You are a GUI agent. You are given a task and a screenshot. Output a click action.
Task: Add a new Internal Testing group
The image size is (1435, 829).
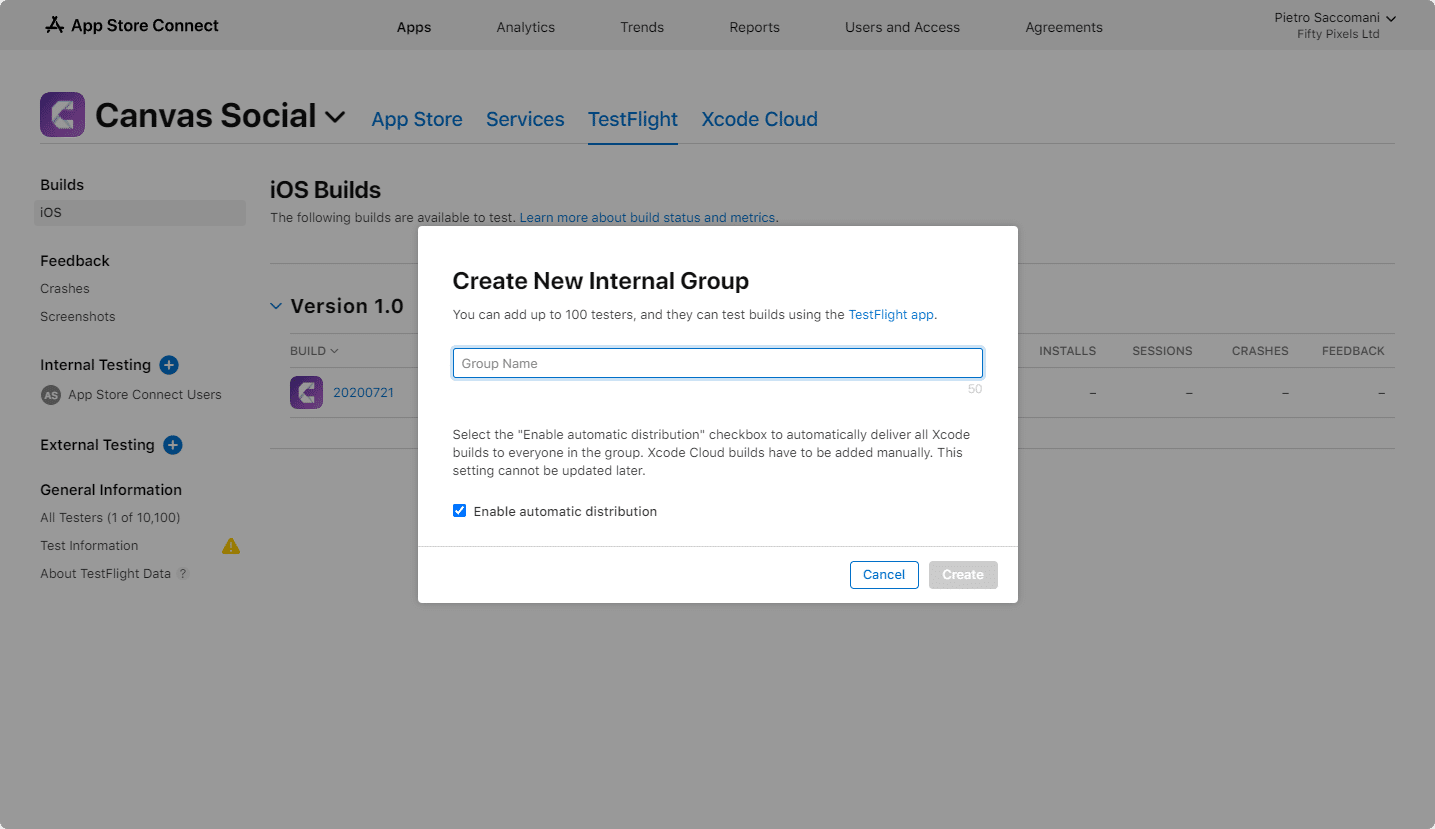click(x=169, y=365)
